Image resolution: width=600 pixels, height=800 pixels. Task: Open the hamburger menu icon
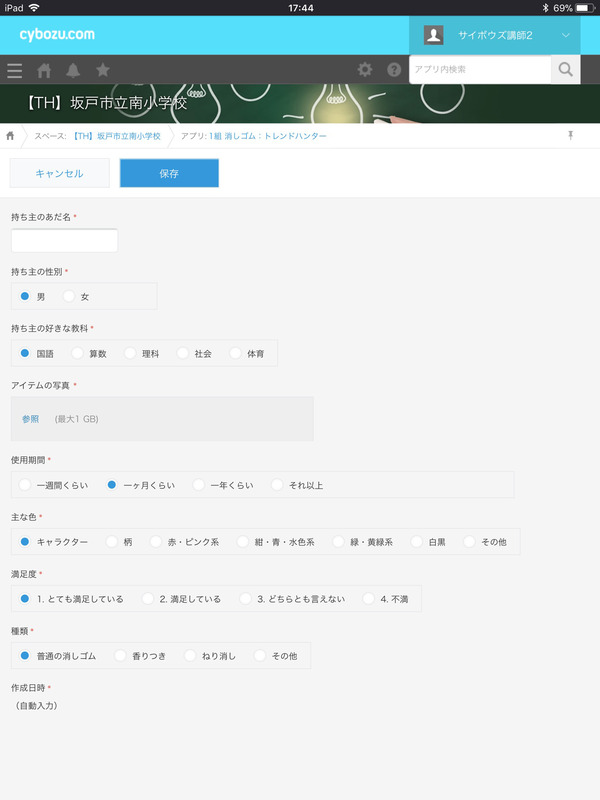pyautogui.click(x=14, y=70)
